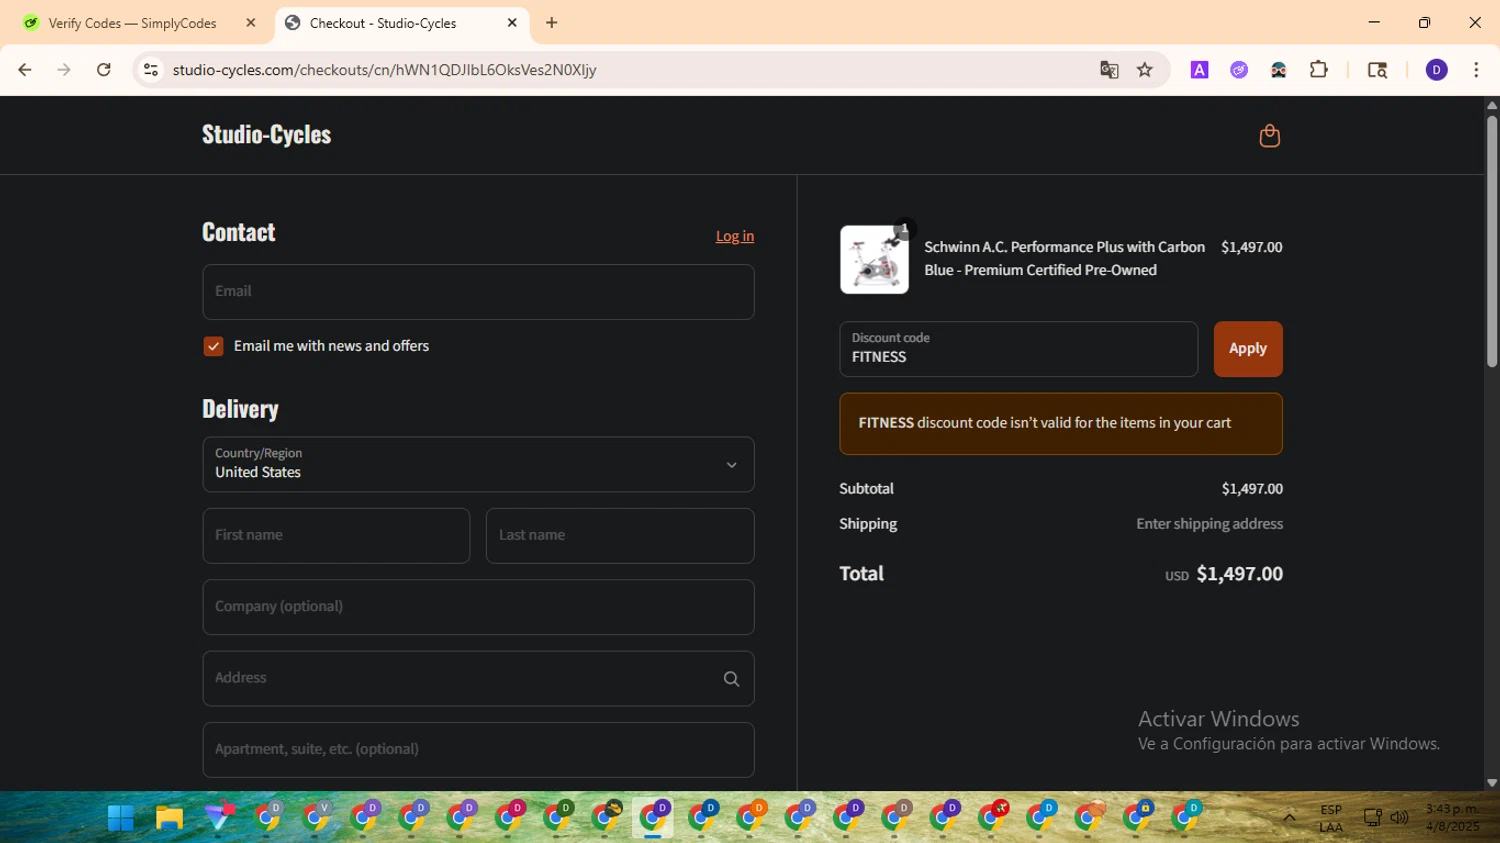Click the page vertical scrollbar thumb
Viewport: 1500px width, 843px height.
[1491, 240]
